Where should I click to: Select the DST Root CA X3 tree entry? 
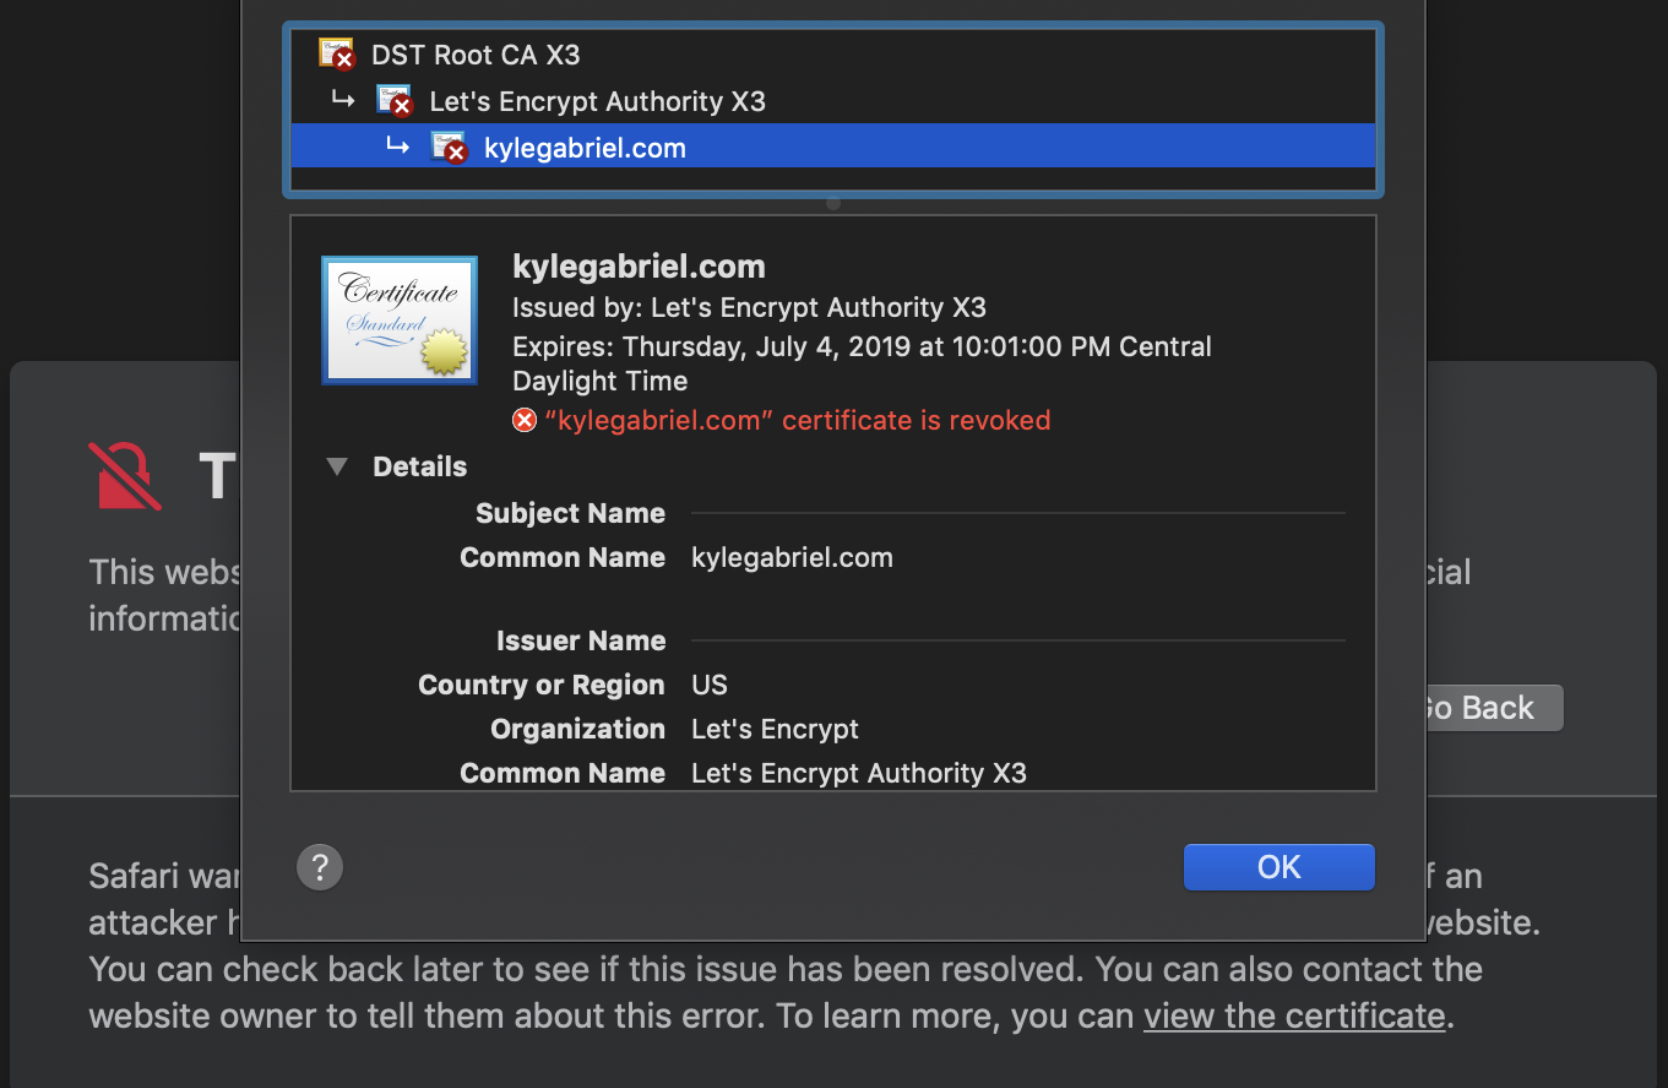point(475,54)
